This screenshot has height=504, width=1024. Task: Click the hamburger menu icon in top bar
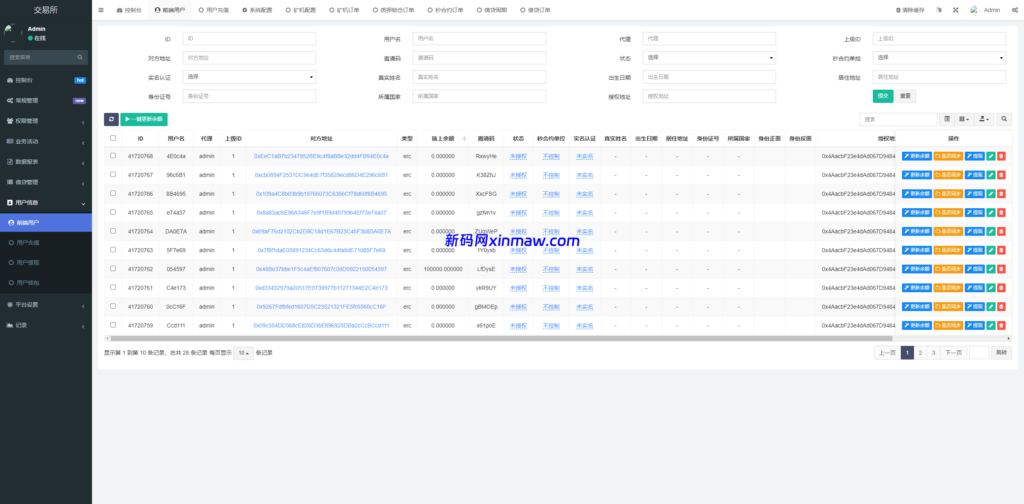[x=102, y=9]
